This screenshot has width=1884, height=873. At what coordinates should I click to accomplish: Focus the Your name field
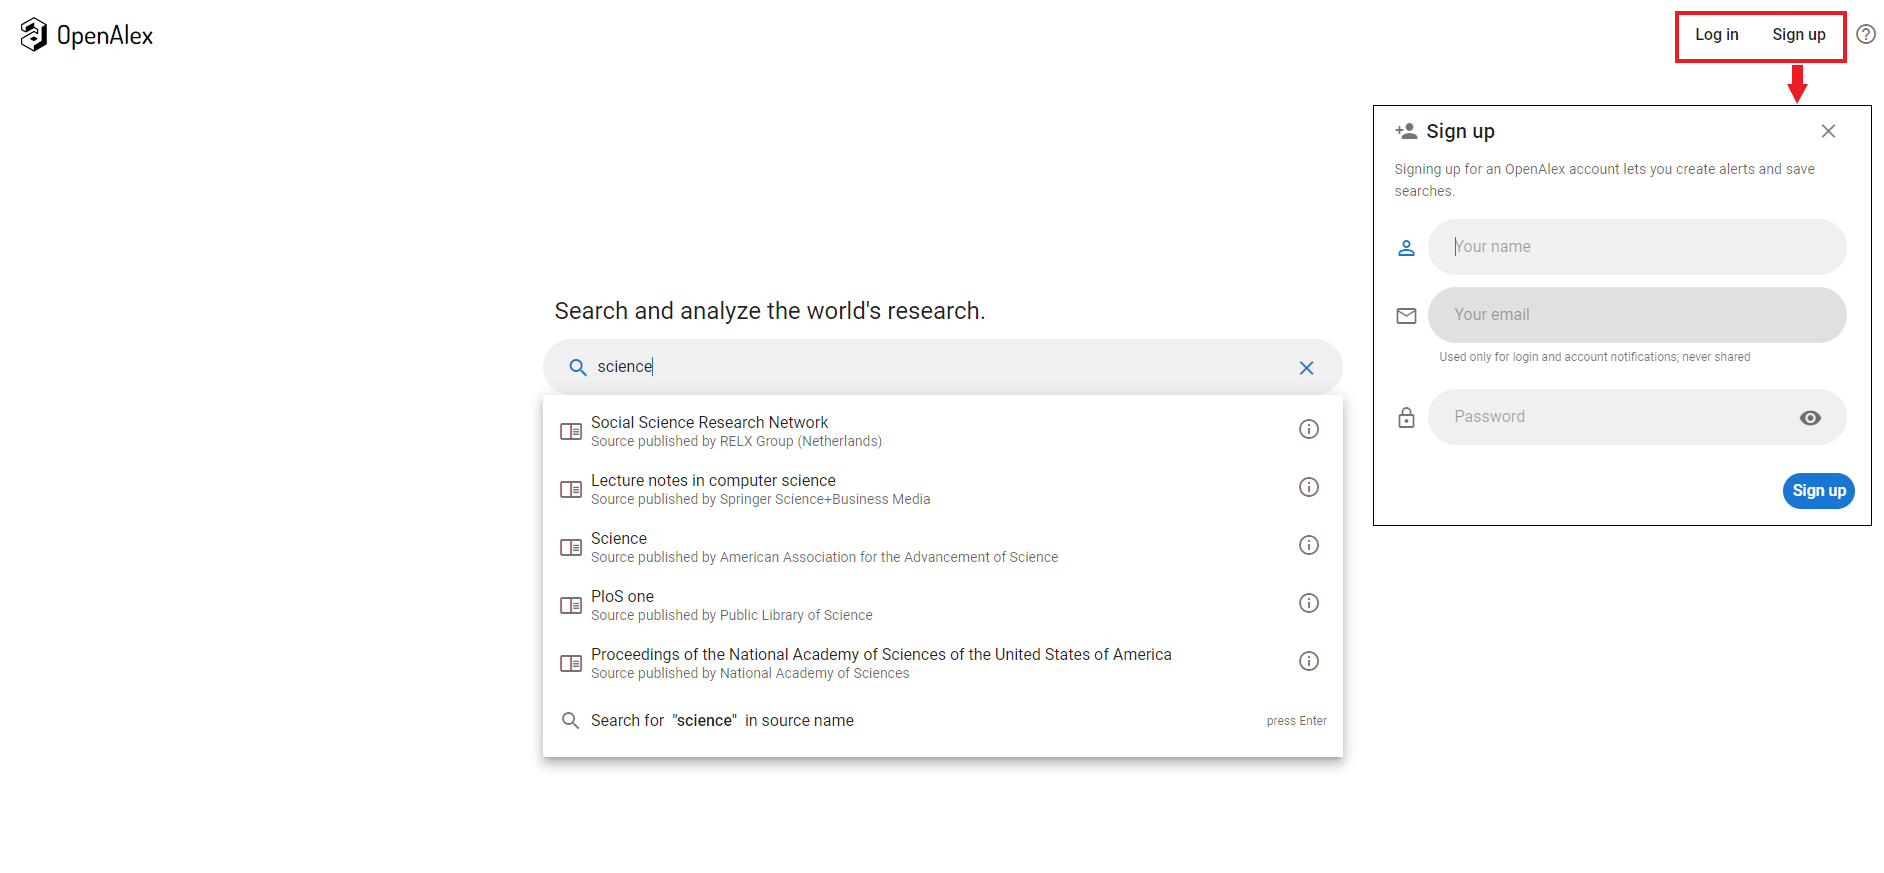(x=1636, y=247)
